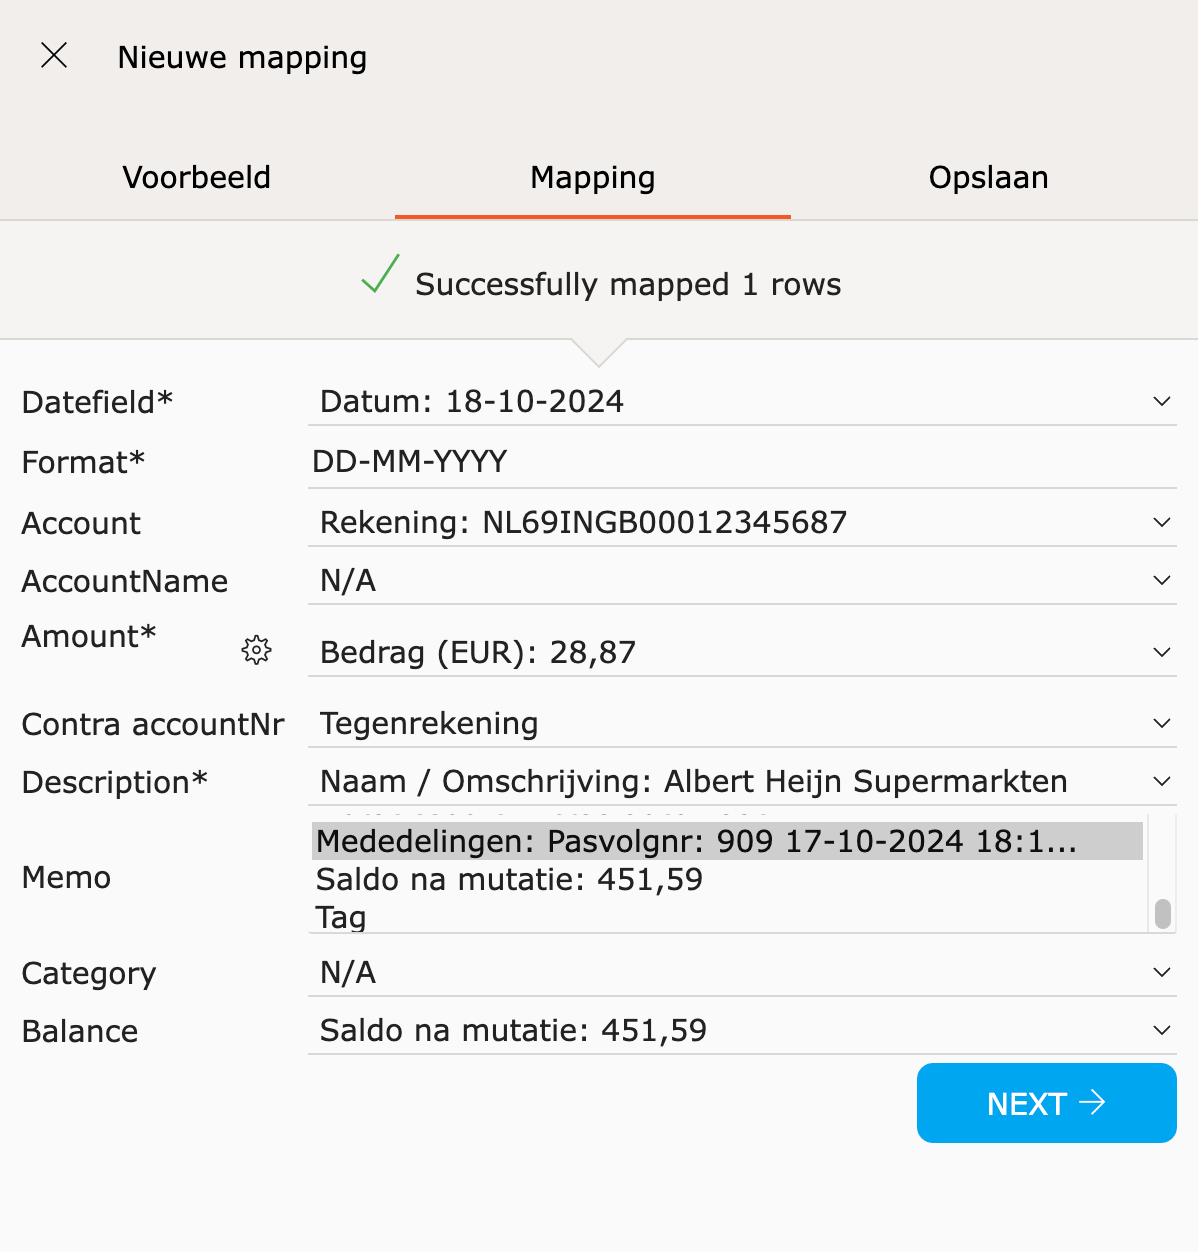Open Amount settings gear icon
The height and width of the screenshot is (1252, 1198).
(x=256, y=650)
